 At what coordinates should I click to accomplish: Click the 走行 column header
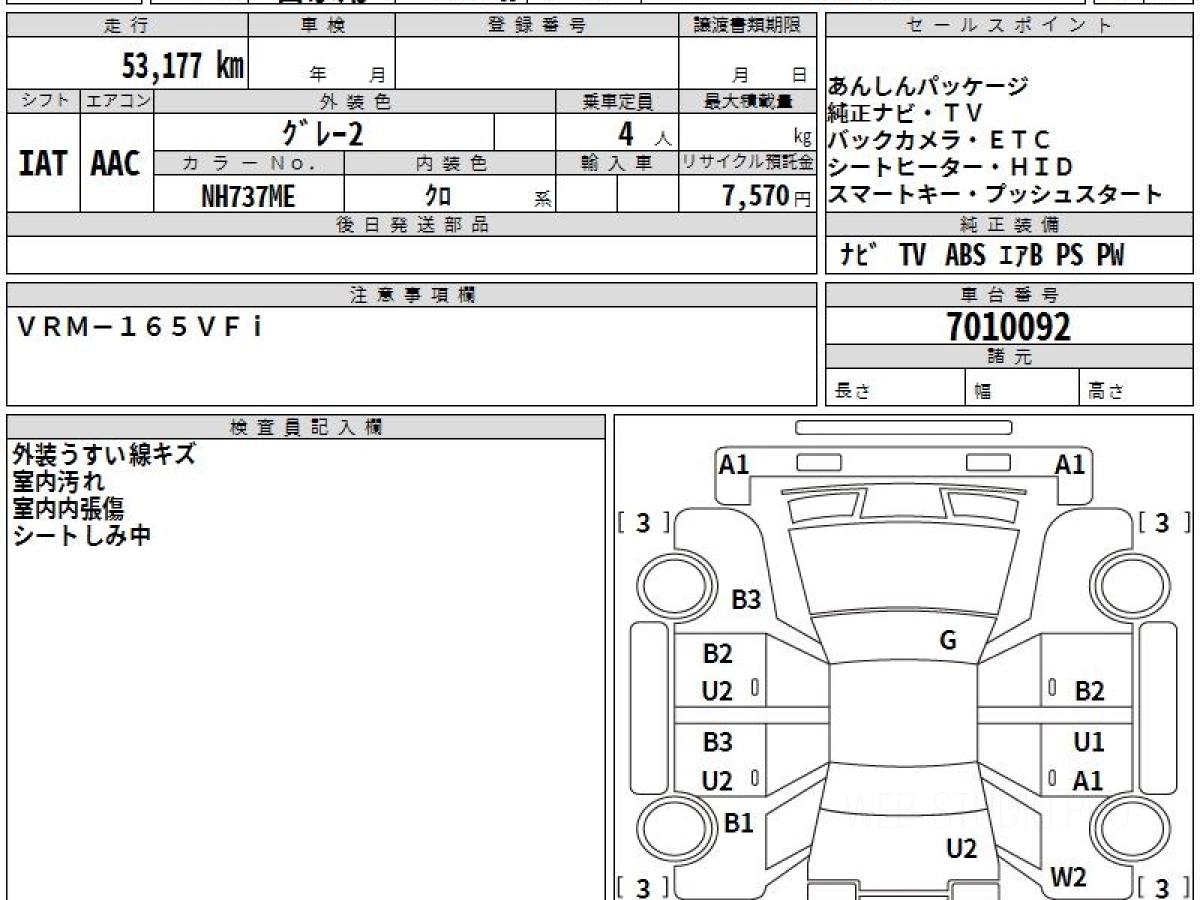[126, 26]
